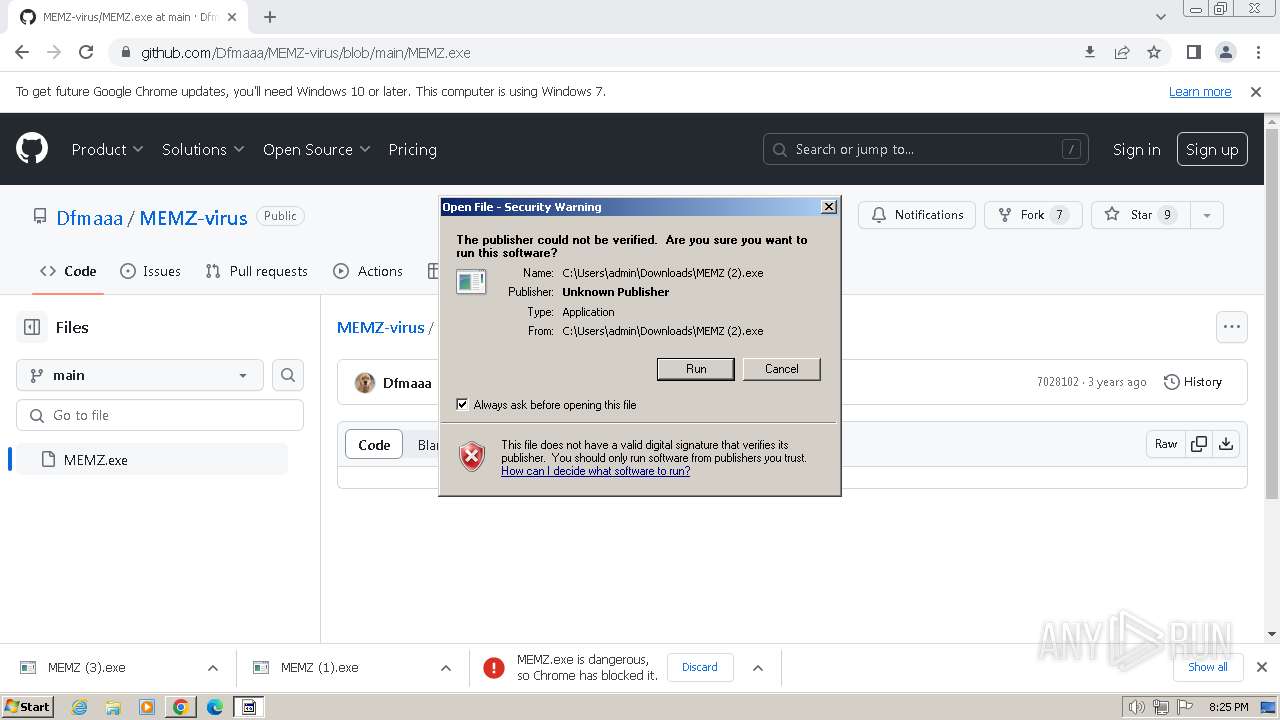
Task: Open the Dfmaaa owner link
Action: click(x=89, y=218)
